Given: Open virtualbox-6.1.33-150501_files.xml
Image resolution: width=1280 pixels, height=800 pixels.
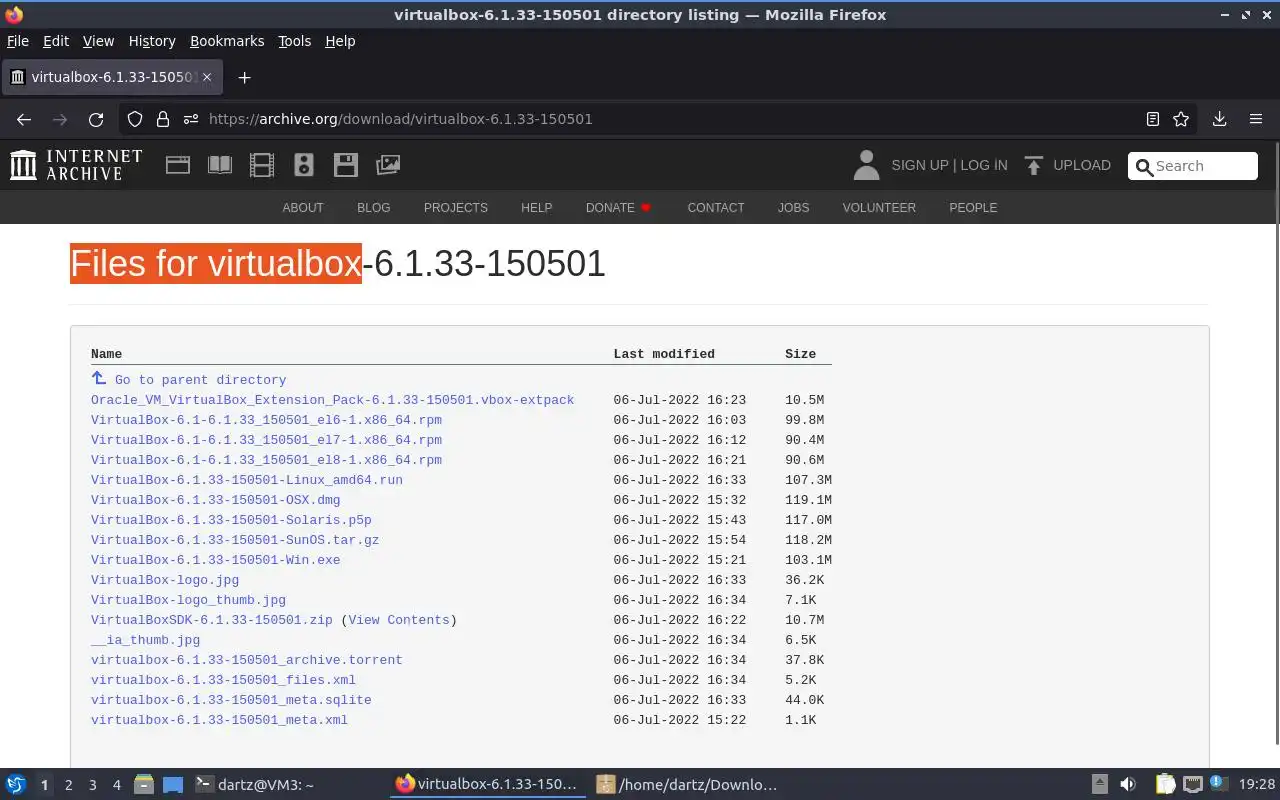Looking at the screenshot, I should 223,680.
